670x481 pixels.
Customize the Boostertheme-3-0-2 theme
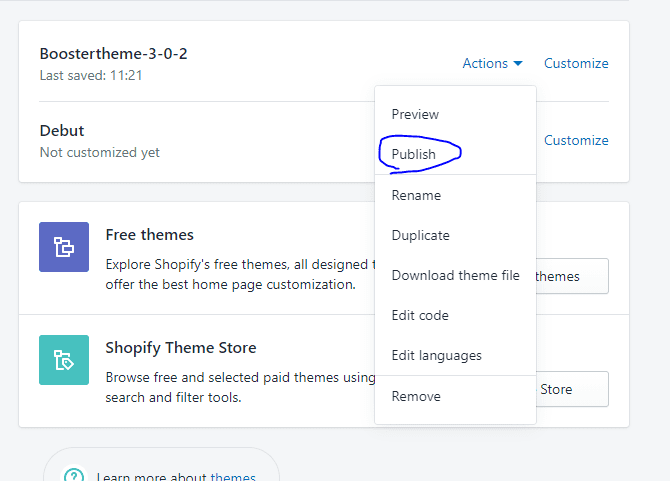[x=576, y=63]
